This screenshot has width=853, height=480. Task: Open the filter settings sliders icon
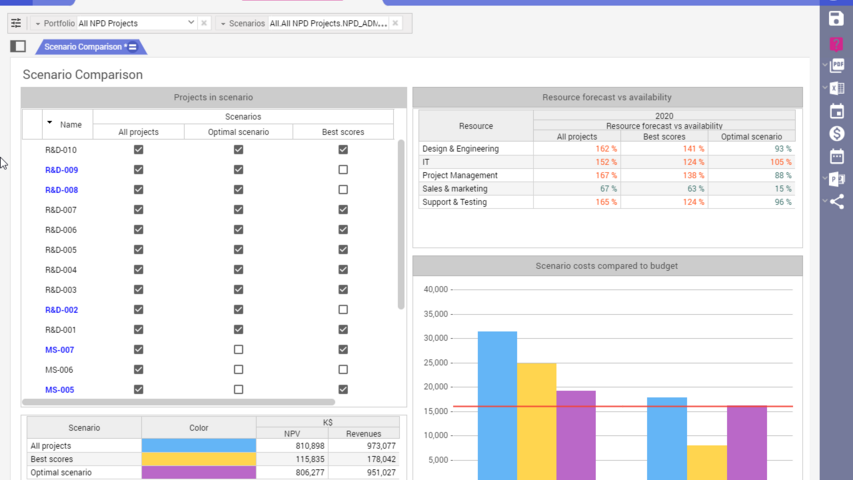click(x=16, y=23)
